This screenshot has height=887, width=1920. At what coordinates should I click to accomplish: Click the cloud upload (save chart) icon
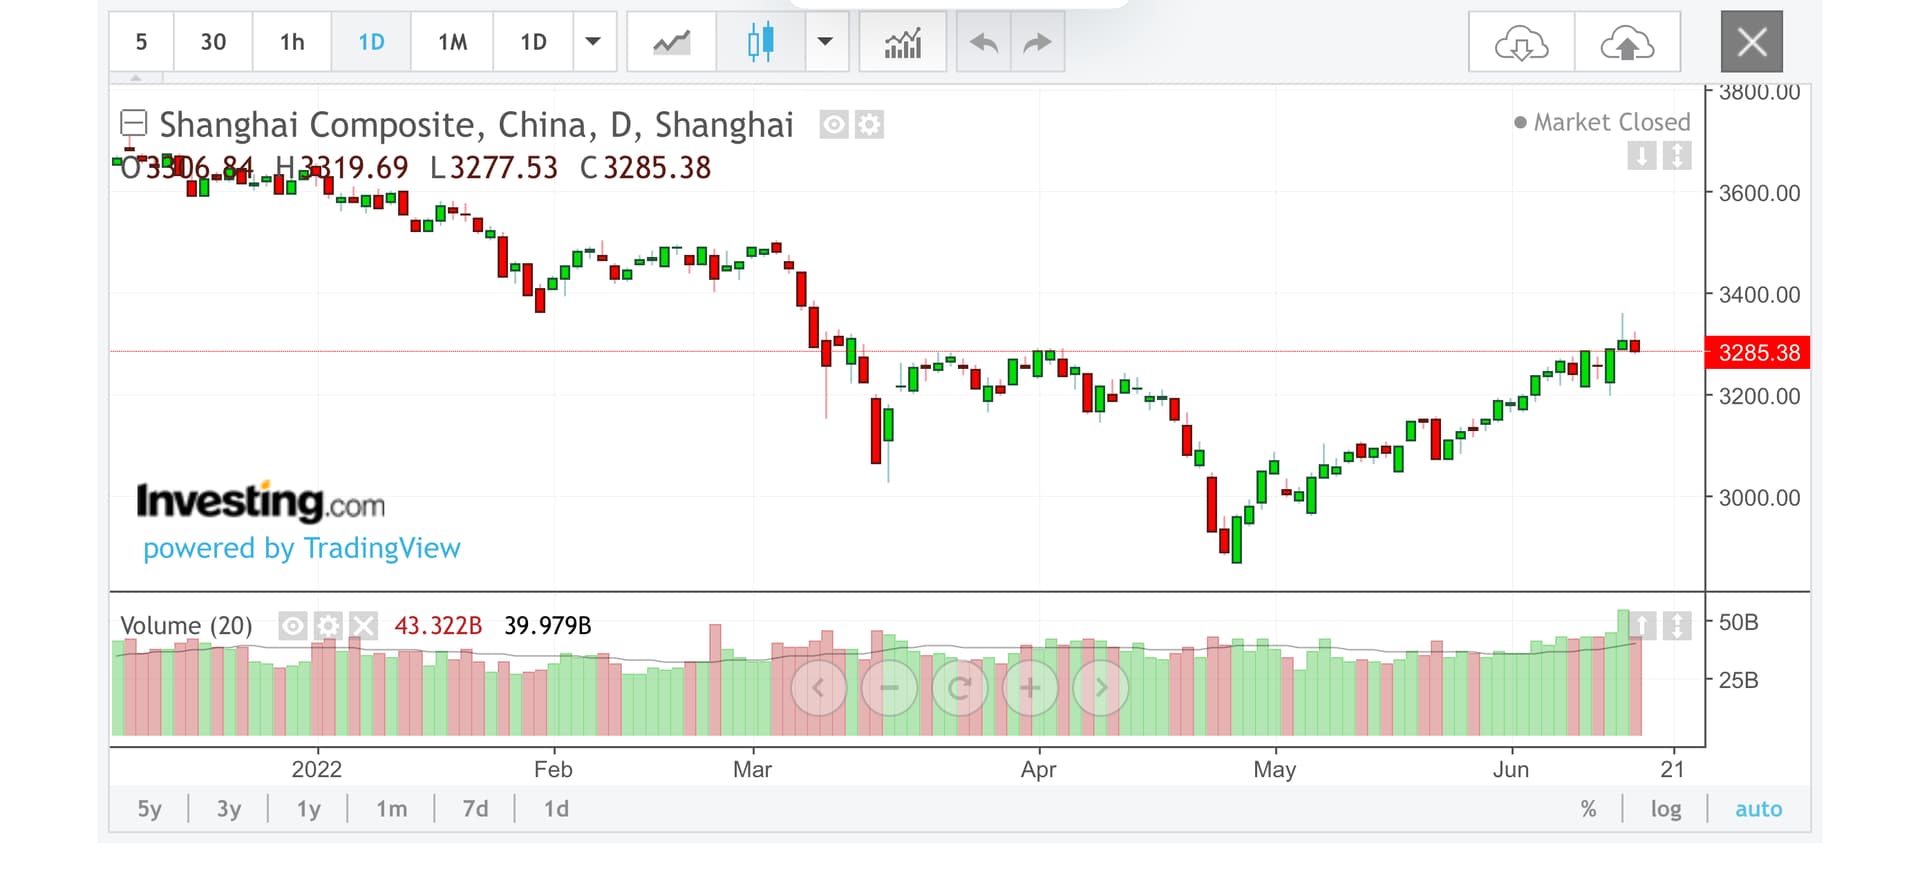point(1627,42)
